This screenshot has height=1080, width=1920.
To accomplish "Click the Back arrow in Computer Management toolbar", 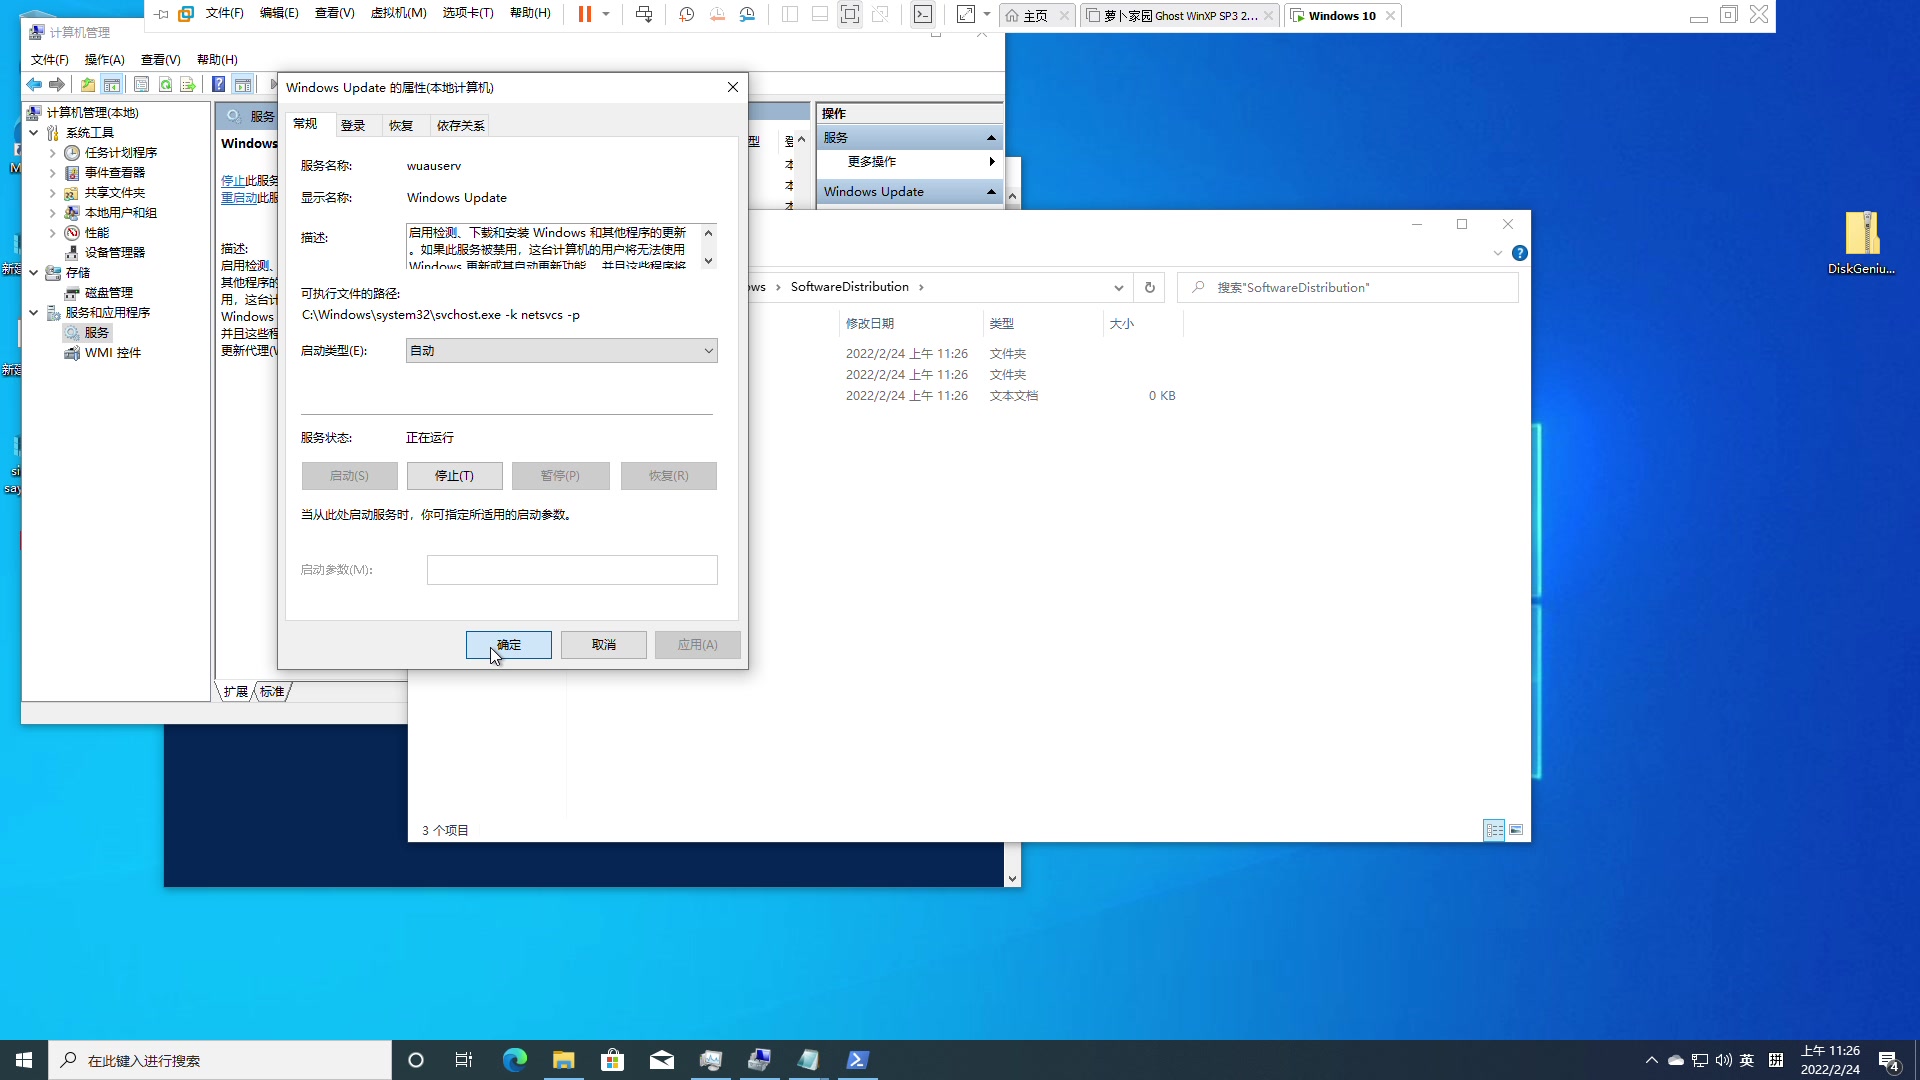I will click(x=34, y=85).
